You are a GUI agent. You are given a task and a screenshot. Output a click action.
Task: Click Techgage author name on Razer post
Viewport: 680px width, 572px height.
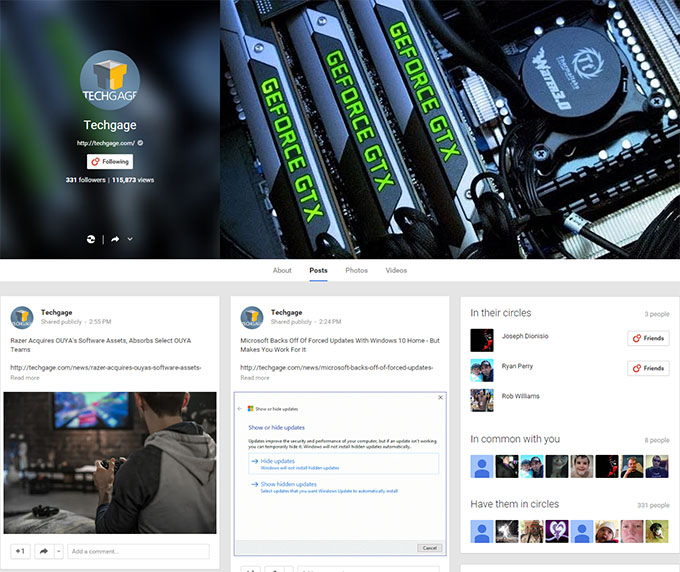tap(56, 312)
